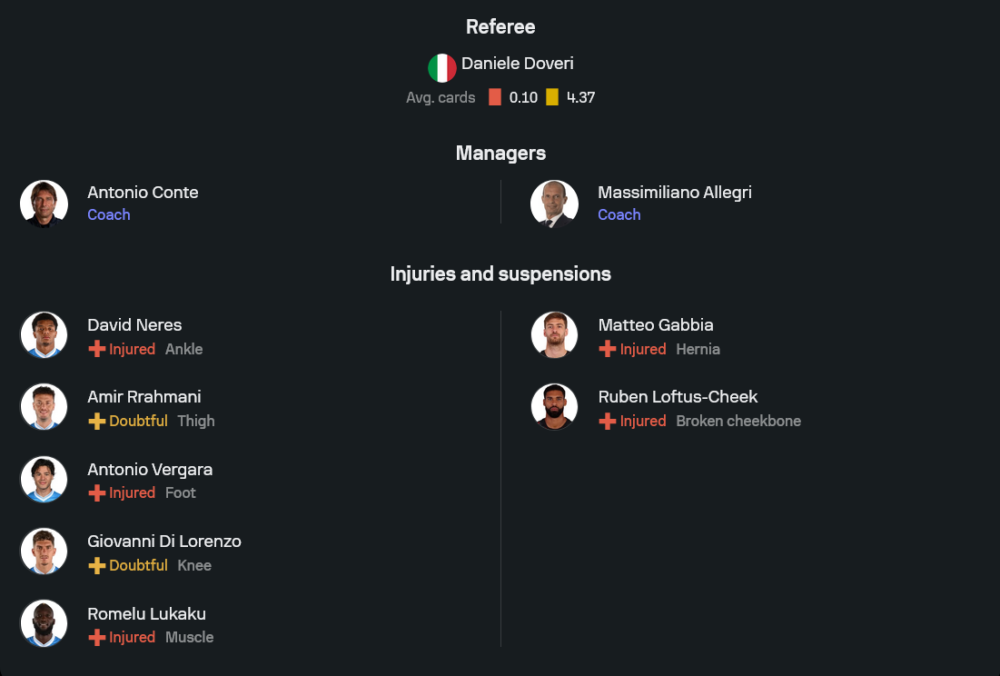The width and height of the screenshot is (1000, 676).
Task: Open the Ruben Loftus-Cheek name link
Action: point(677,397)
